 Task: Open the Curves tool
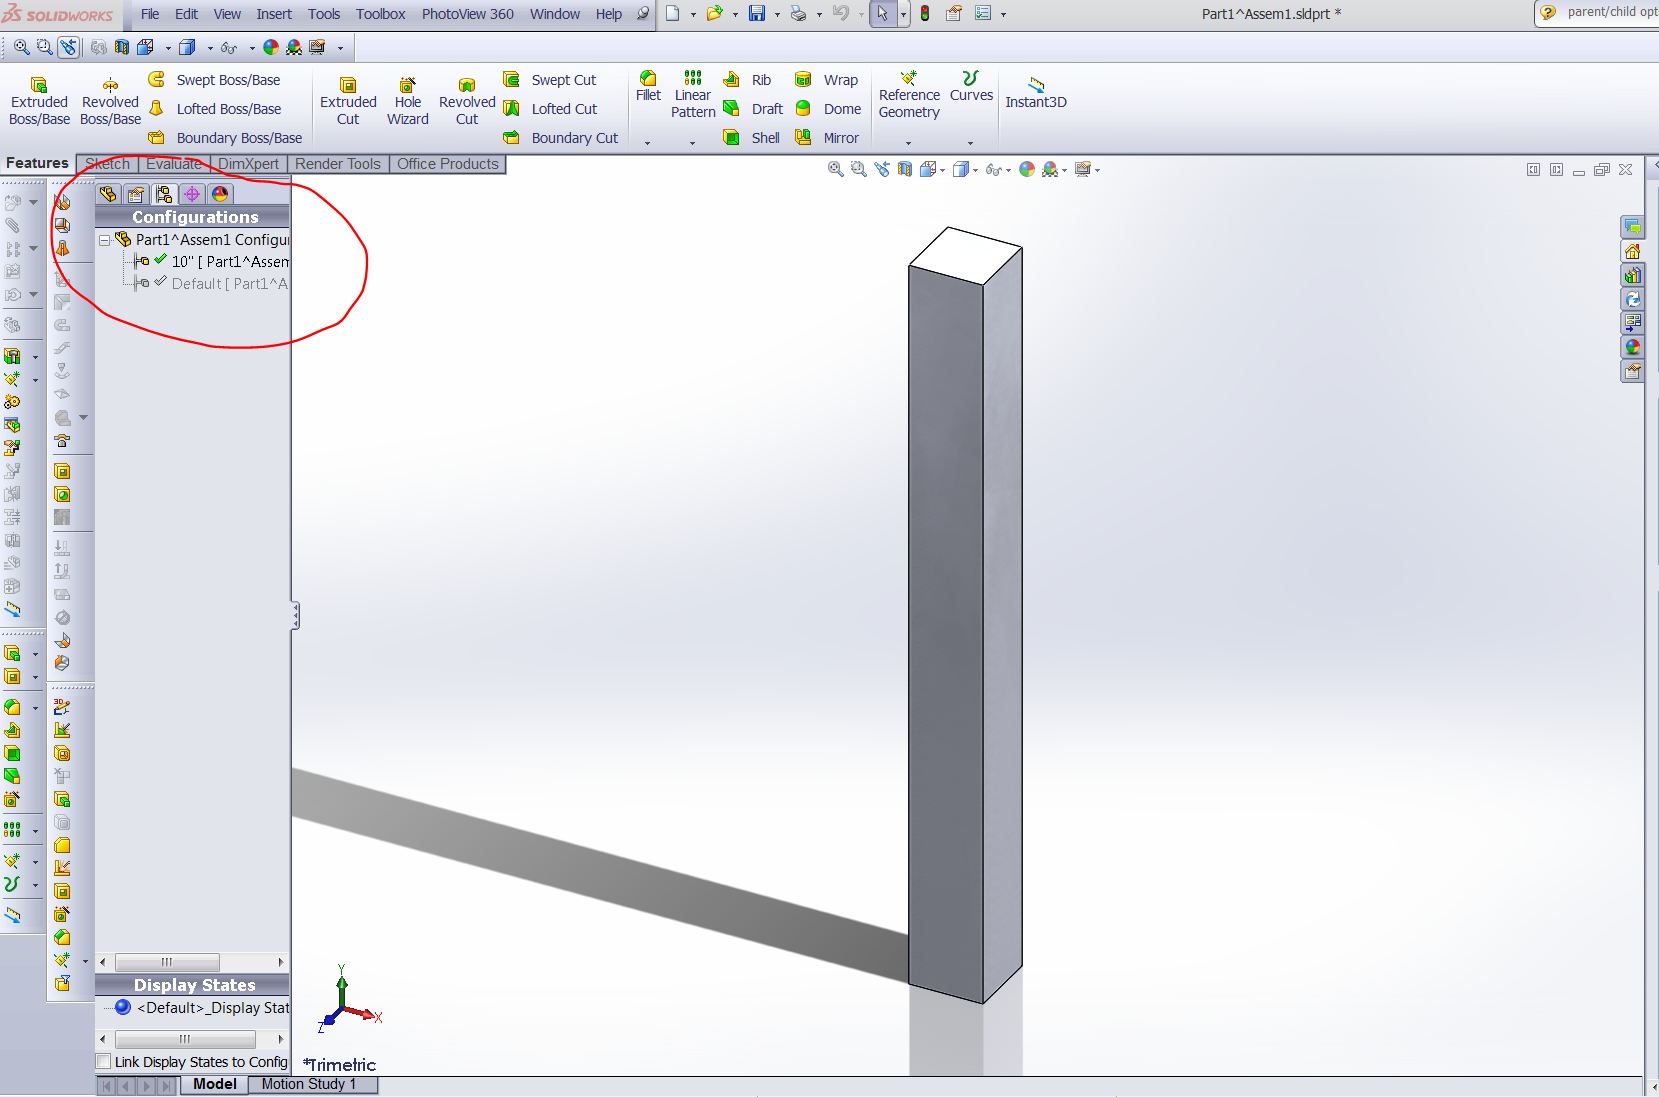pyautogui.click(x=971, y=87)
